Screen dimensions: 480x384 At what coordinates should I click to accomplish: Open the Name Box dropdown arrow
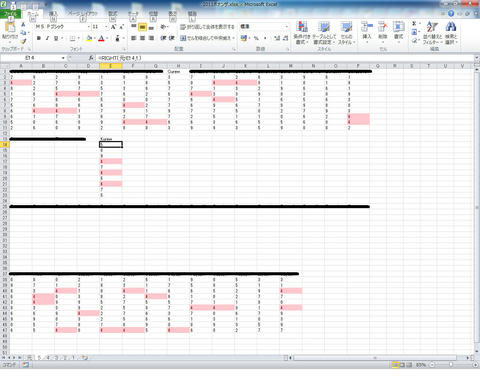pyautogui.click(x=63, y=58)
